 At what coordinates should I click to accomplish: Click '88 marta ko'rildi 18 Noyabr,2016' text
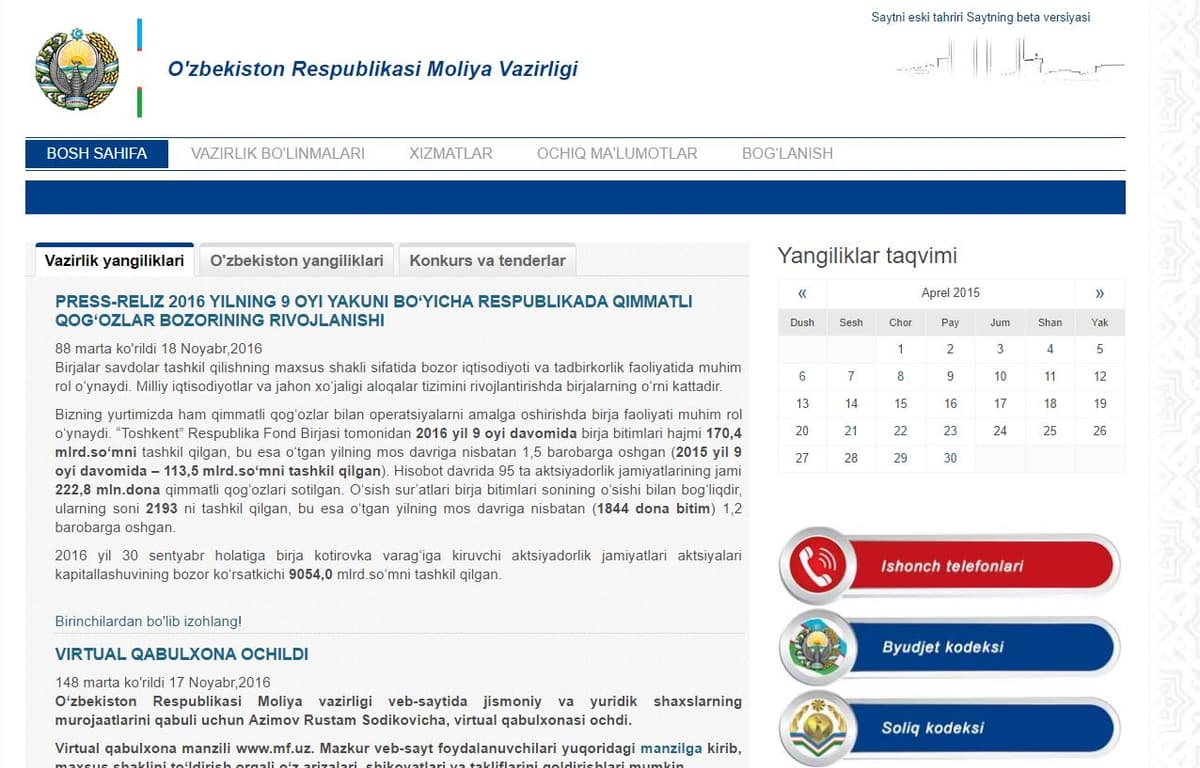tap(158, 349)
